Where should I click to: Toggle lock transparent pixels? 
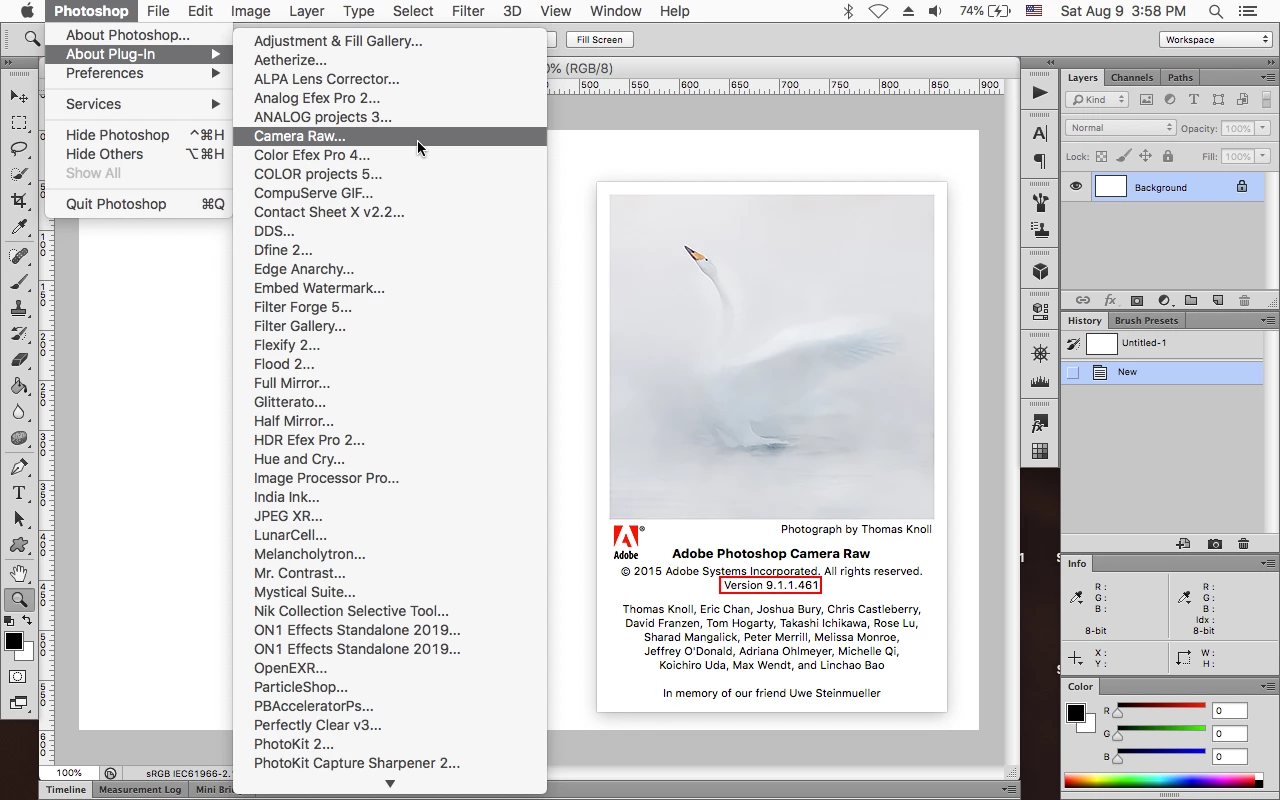[x=1101, y=156]
